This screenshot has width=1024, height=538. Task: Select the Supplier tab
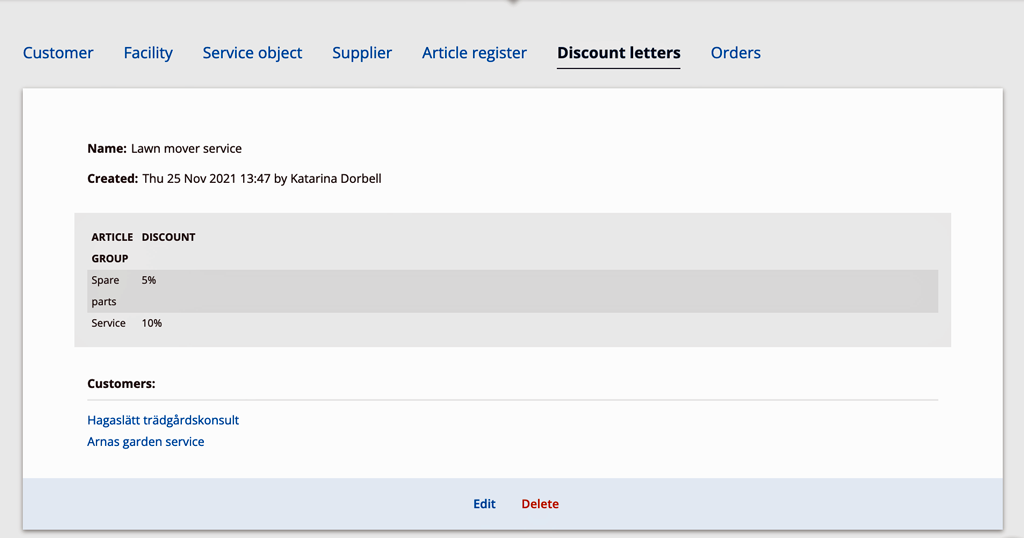point(362,53)
